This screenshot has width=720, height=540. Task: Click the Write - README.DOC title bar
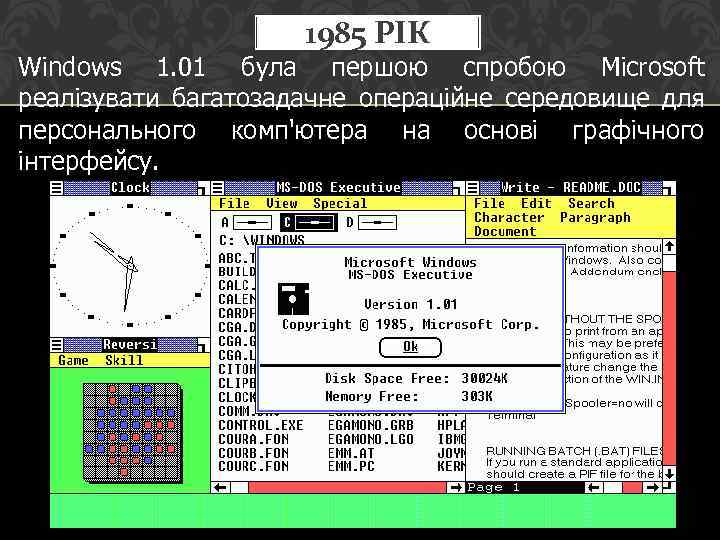click(x=571, y=188)
